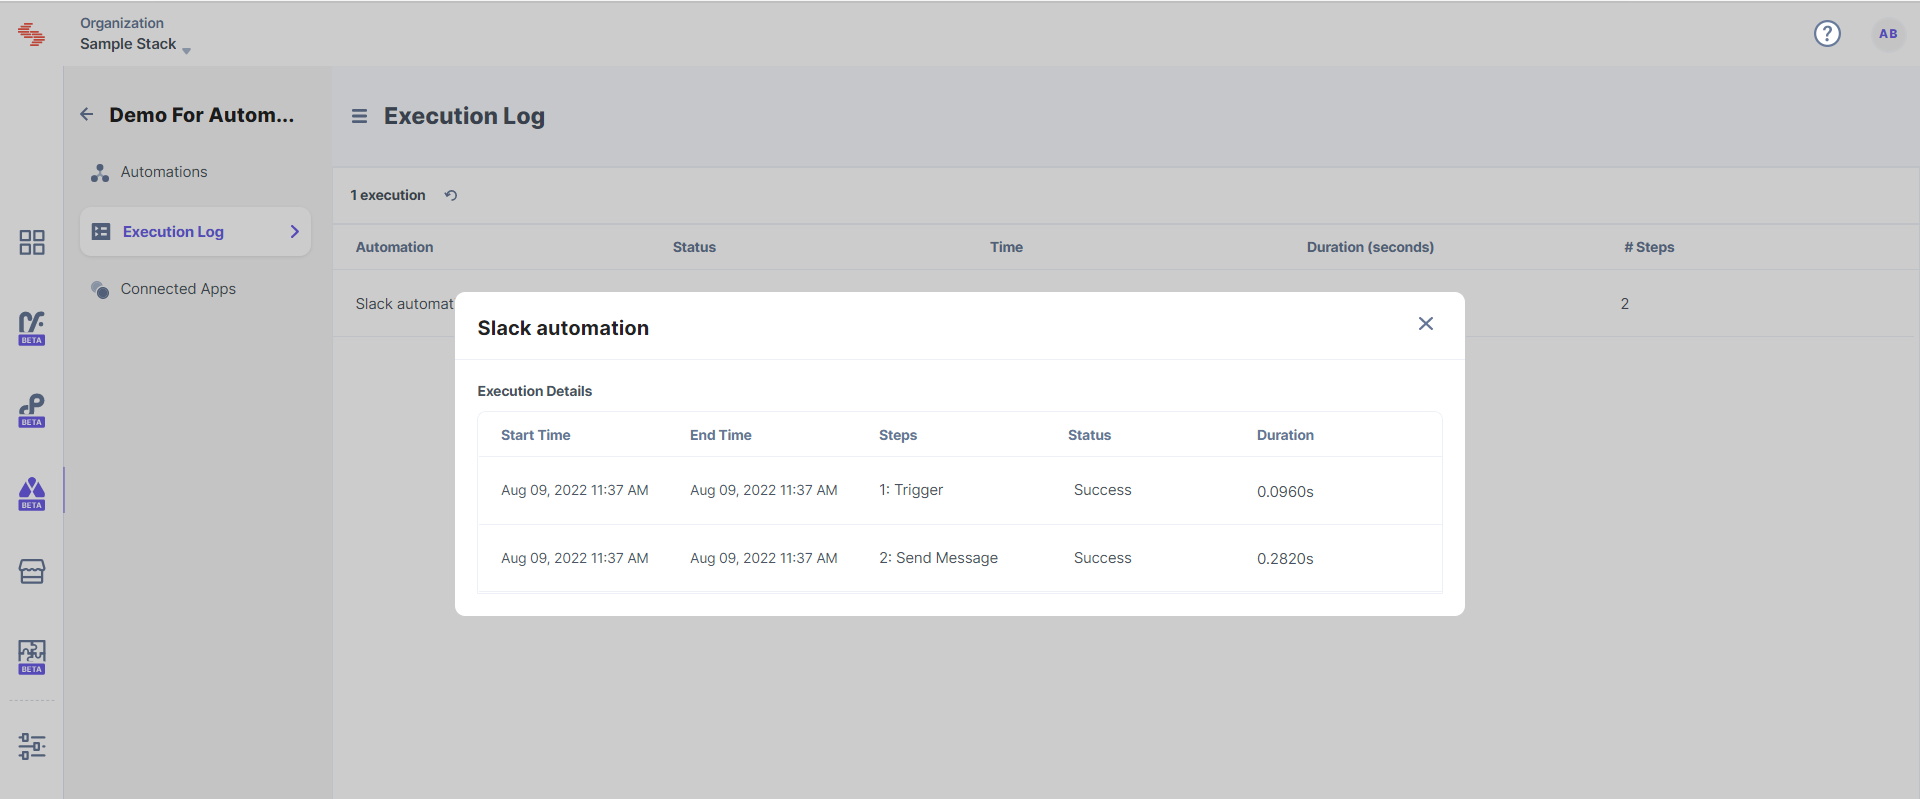Viewport: 1920px width, 799px height.
Task: Open the puzzle BETA icon in left rail
Action: pos(32,657)
